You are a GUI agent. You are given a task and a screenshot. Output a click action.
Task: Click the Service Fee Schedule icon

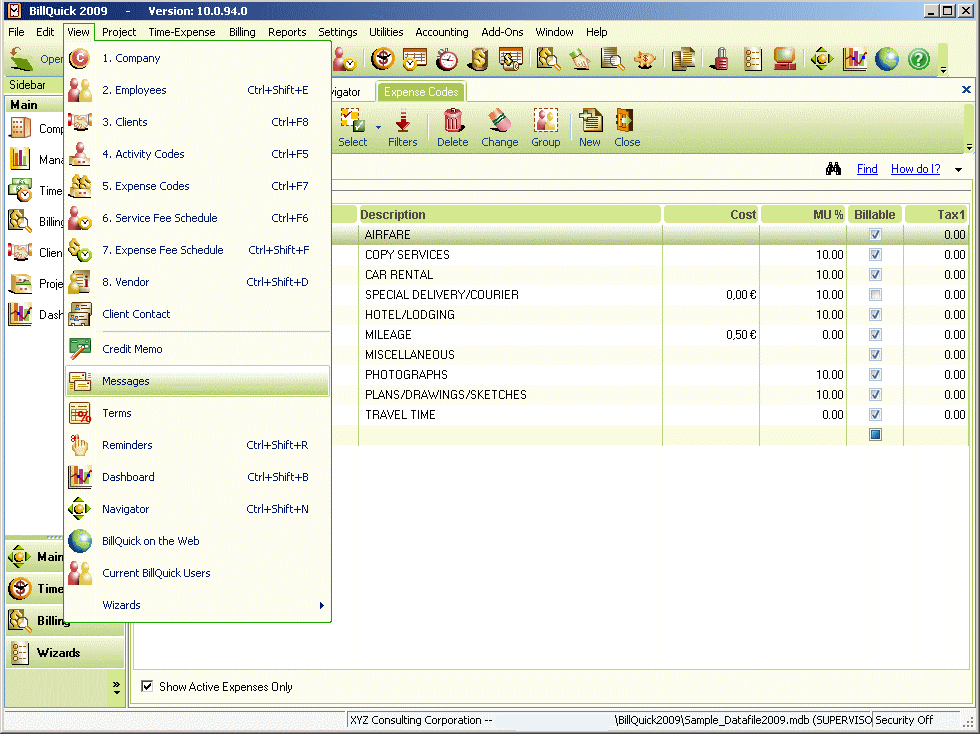click(x=80, y=218)
